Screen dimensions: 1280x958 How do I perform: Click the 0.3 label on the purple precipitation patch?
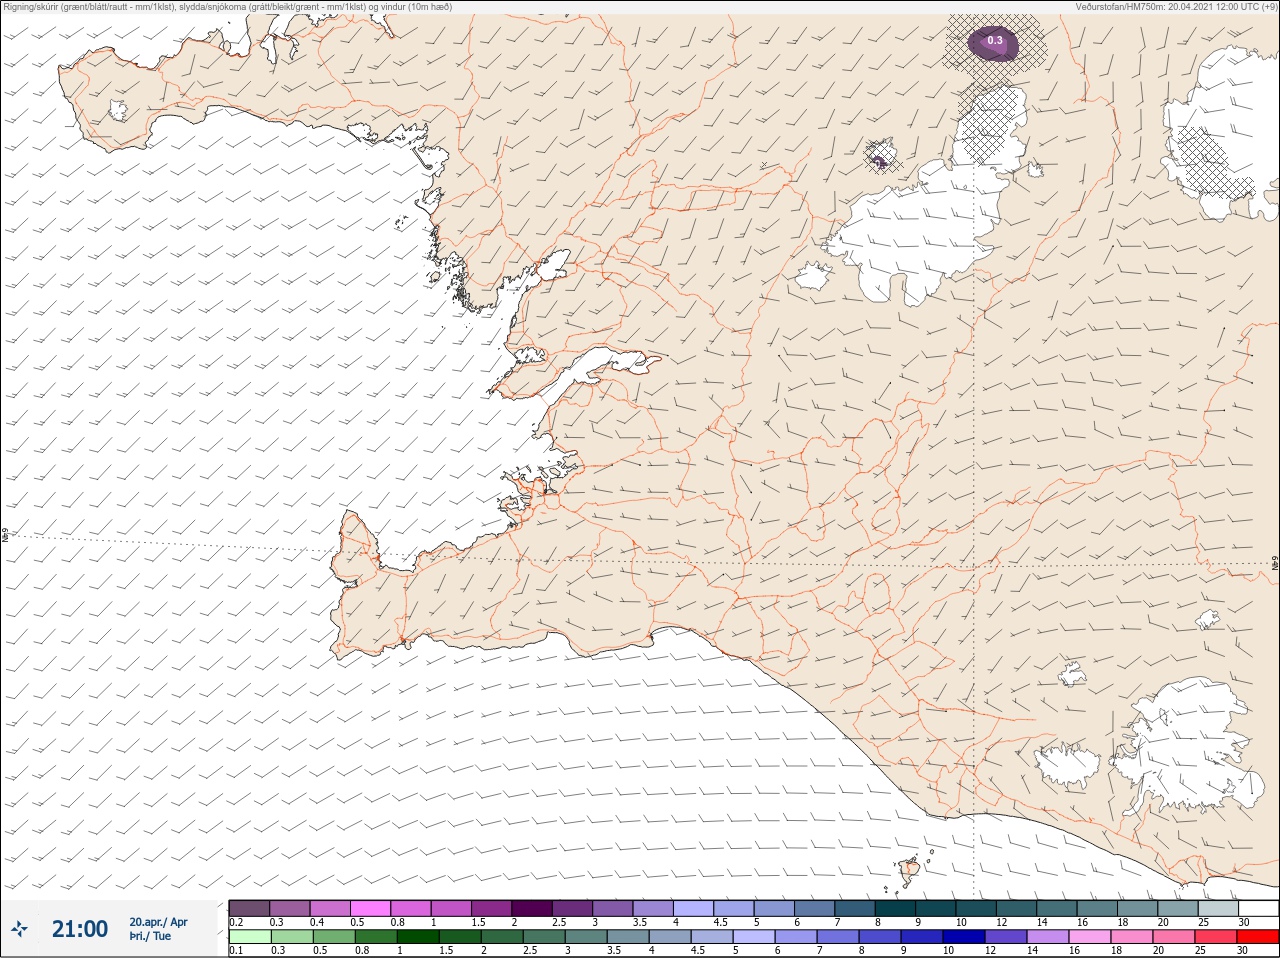(x=995, y=40)
